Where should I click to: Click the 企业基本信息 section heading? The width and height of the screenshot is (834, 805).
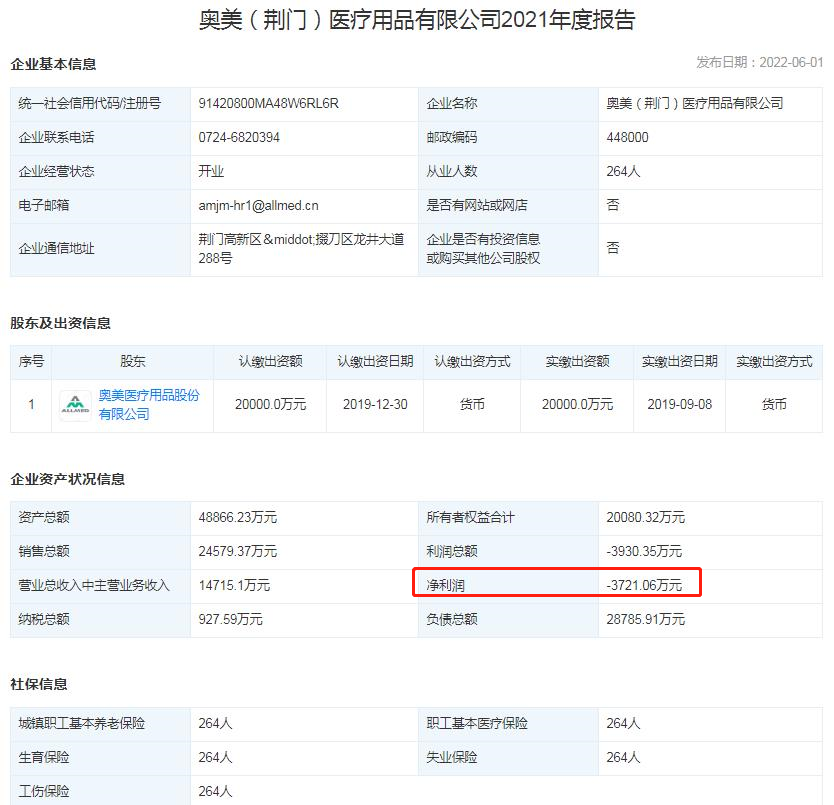click(53, 64)
